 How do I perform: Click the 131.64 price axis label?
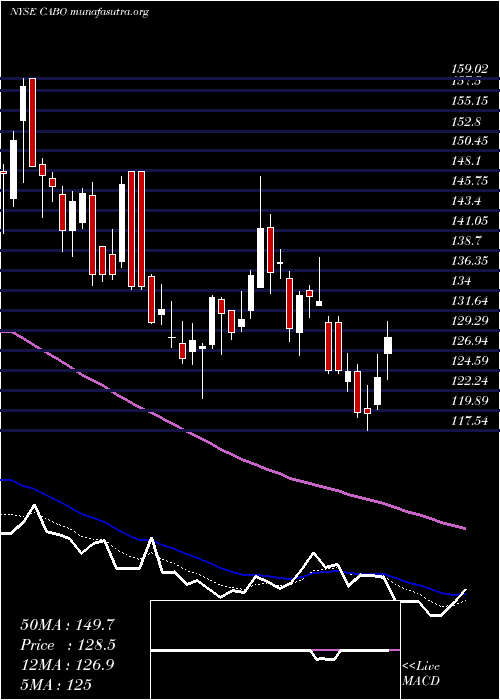(469, 301)
